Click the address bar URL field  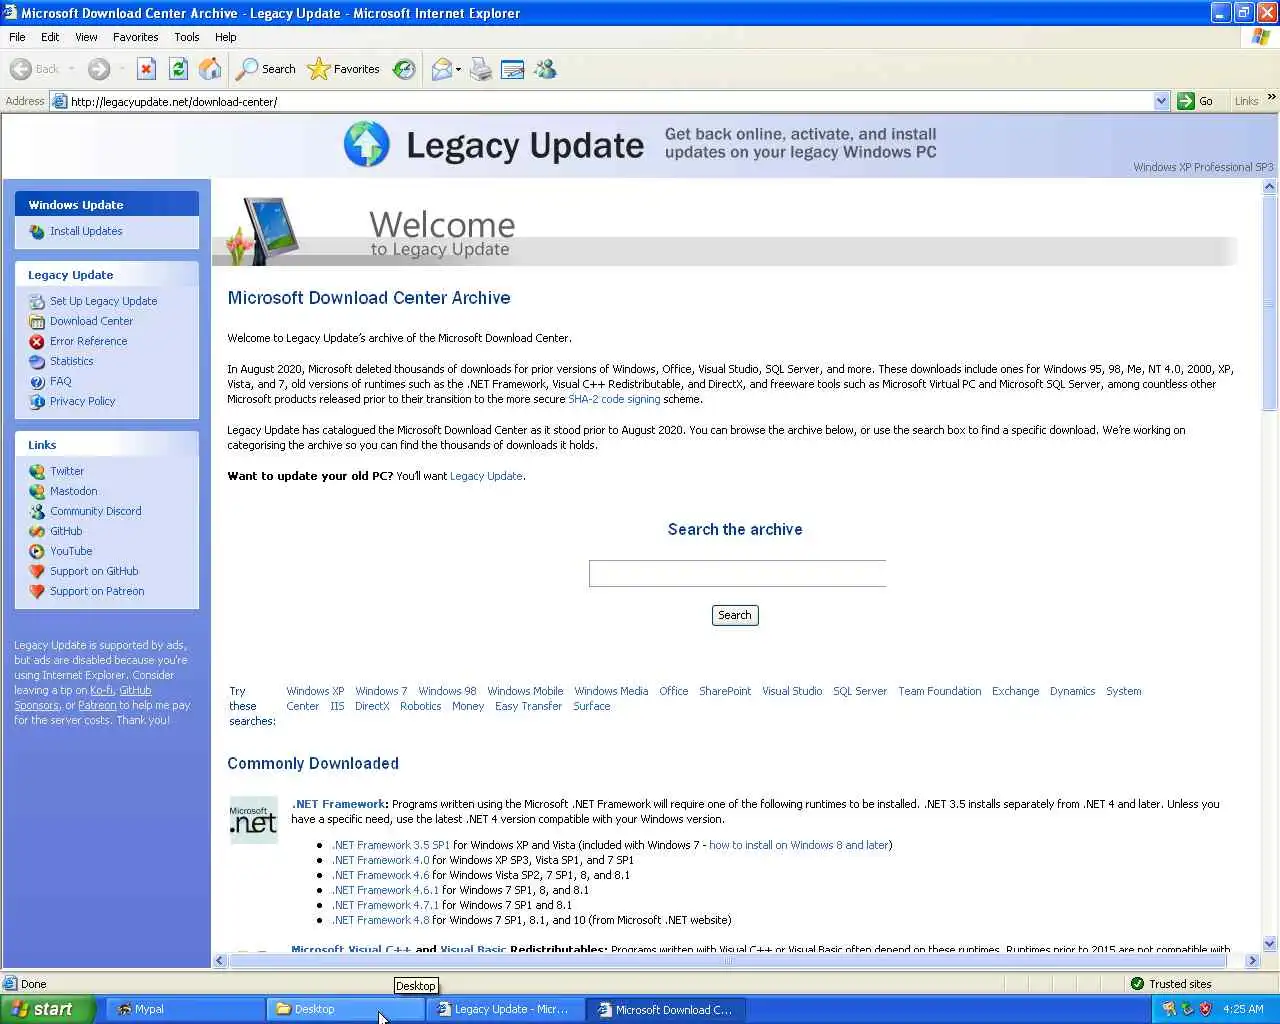(610, 101)
